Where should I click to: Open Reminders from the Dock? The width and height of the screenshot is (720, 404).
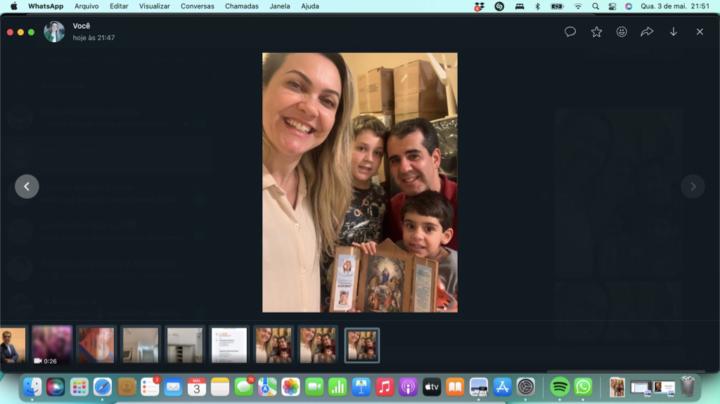(150, 387)
